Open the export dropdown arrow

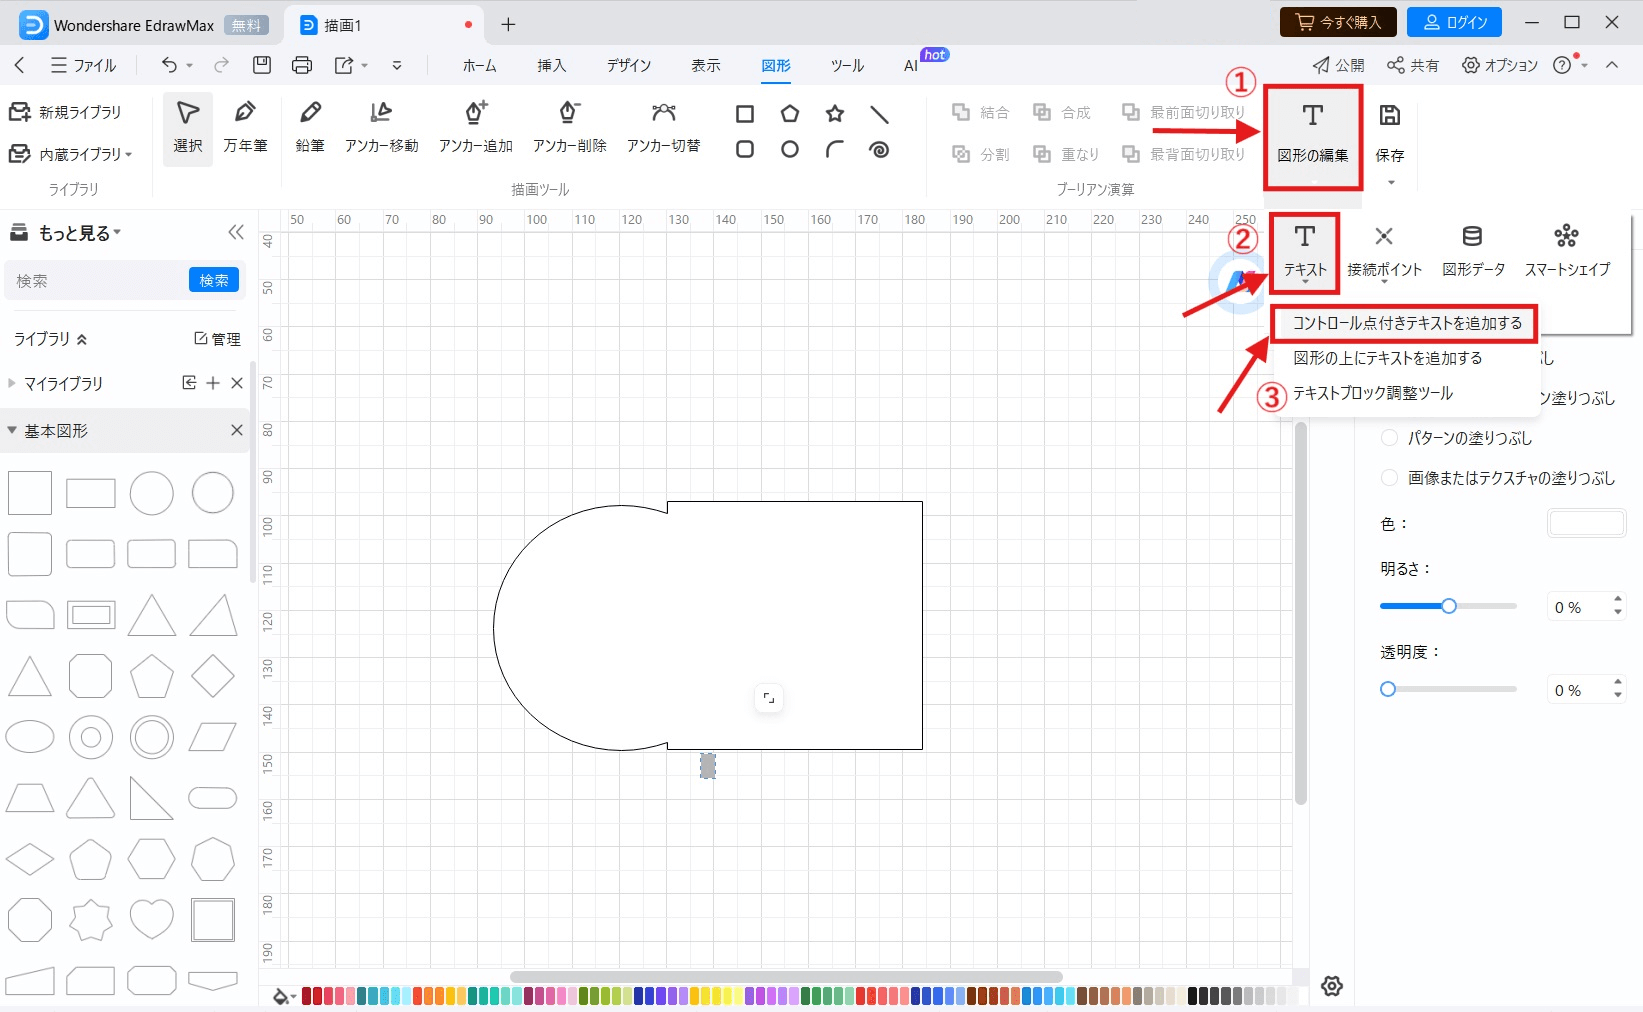[365, 65]
